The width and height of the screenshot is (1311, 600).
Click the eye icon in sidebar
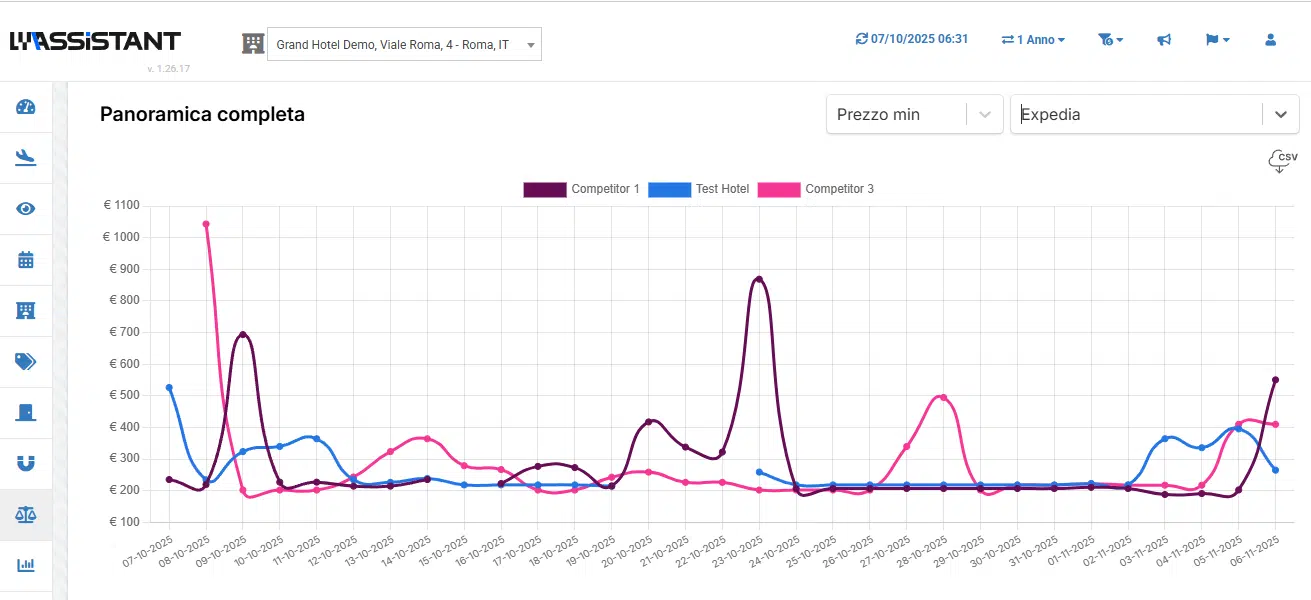point(26,209)
